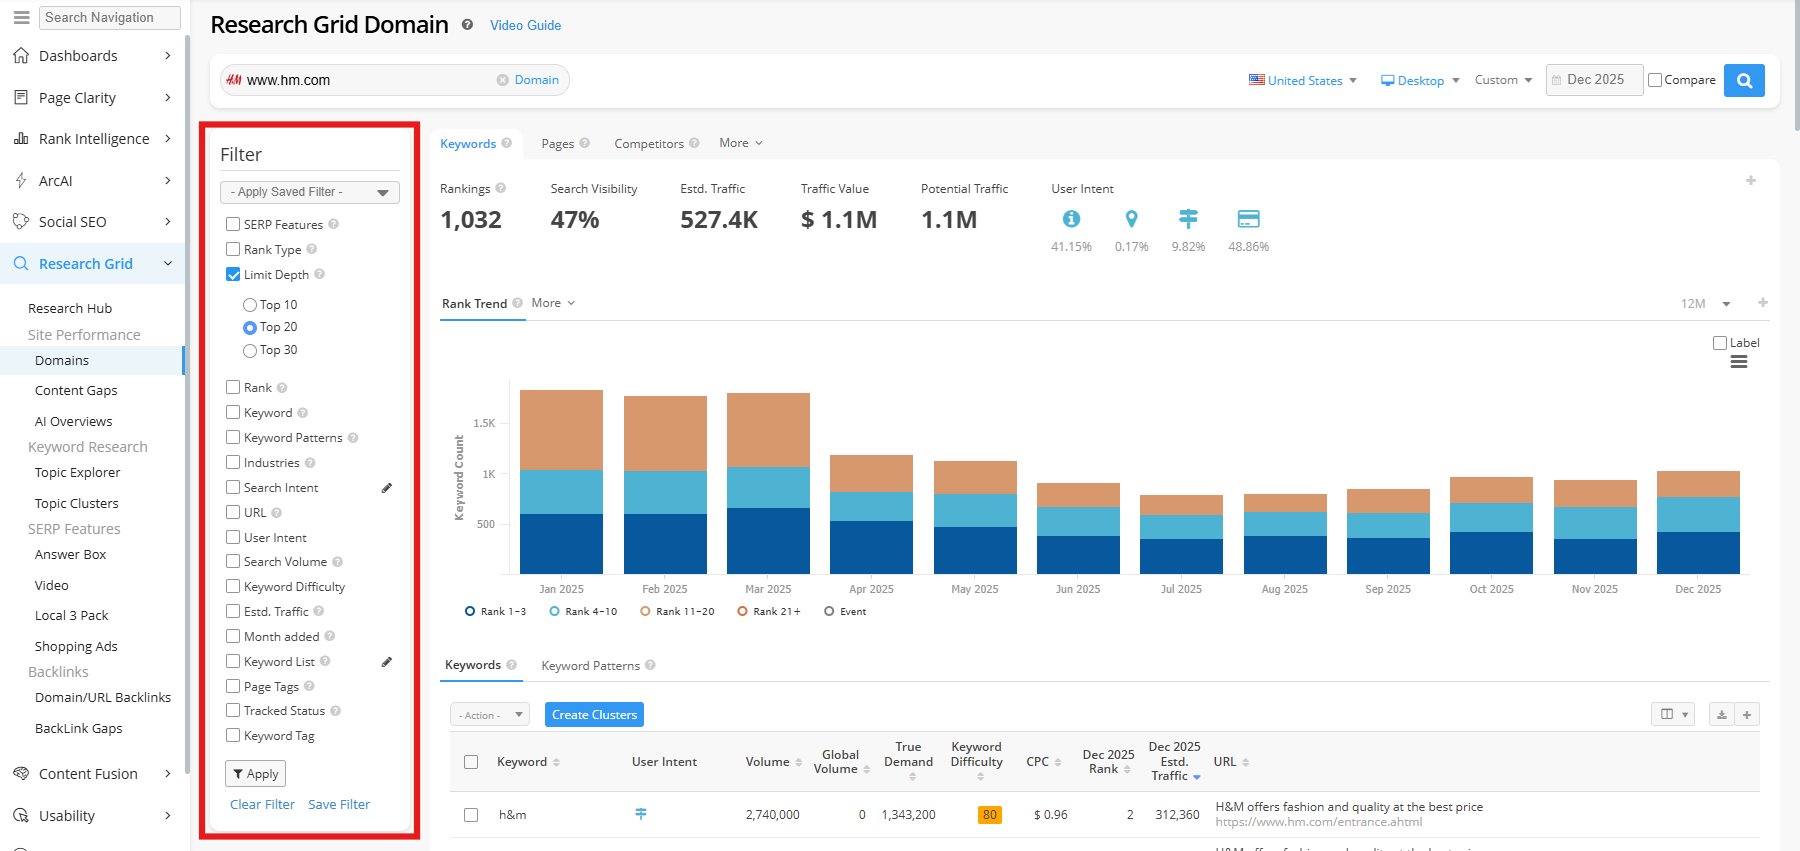Click the help icon next to page title
The height and width of the screenshot is (851, 1800).
click(x=467, y=25)
